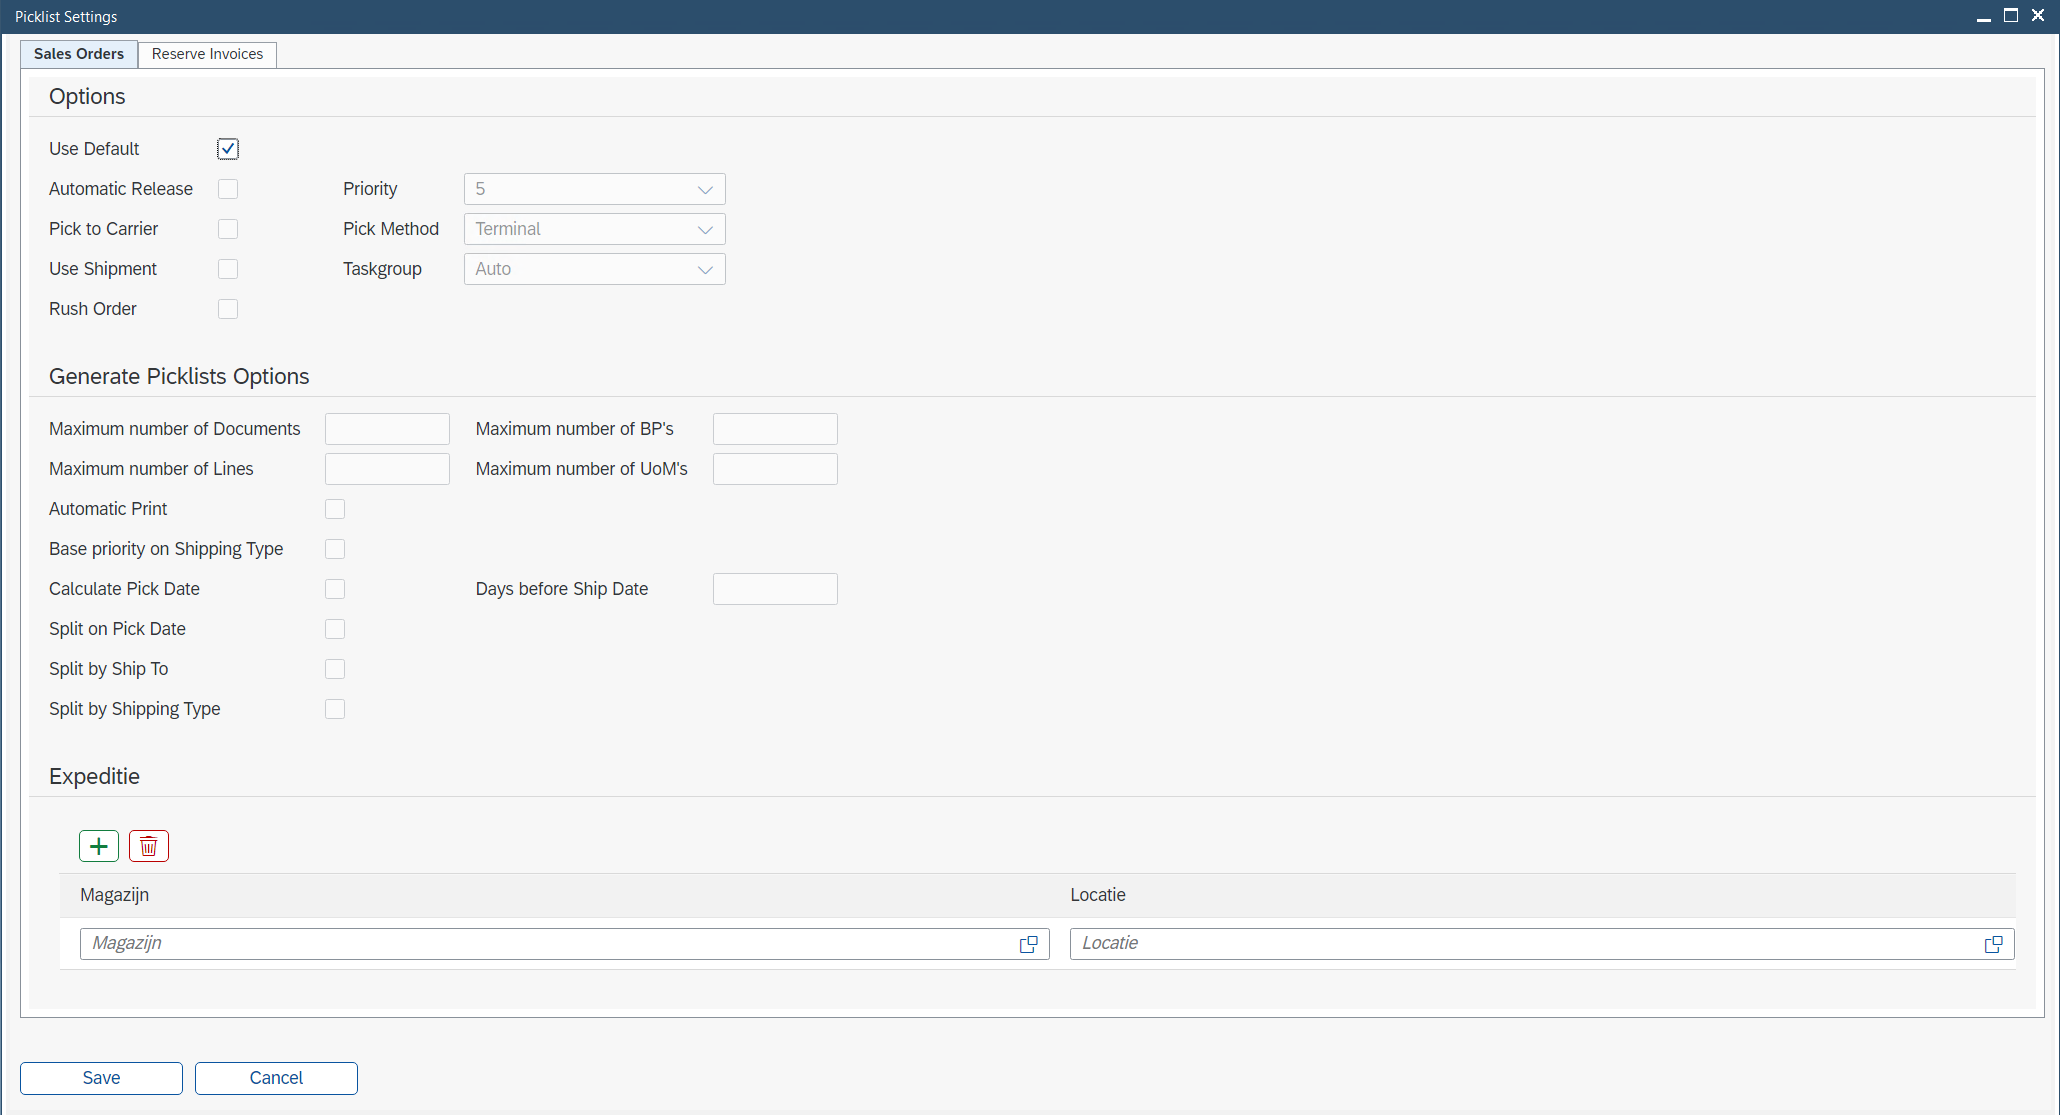
Task: Close the Picklist Settings window
Action: click(2038, 15)
